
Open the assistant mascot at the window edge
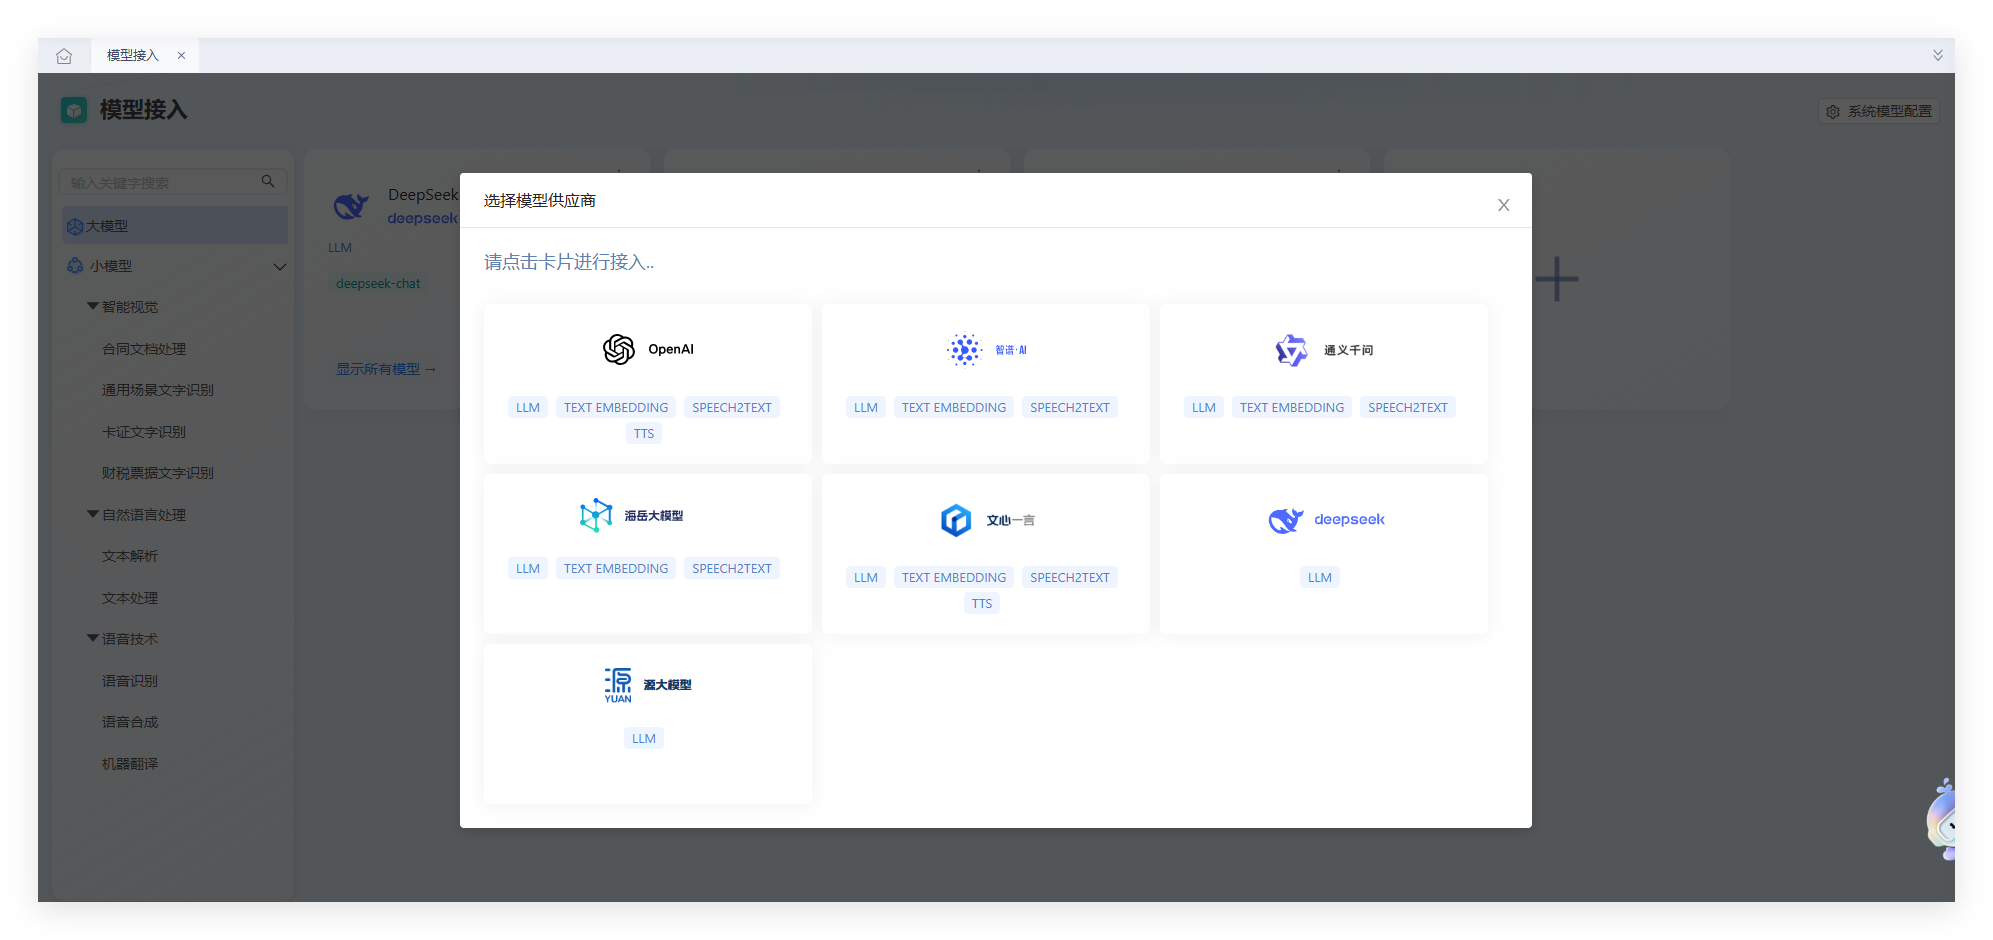click(1941, 820)
